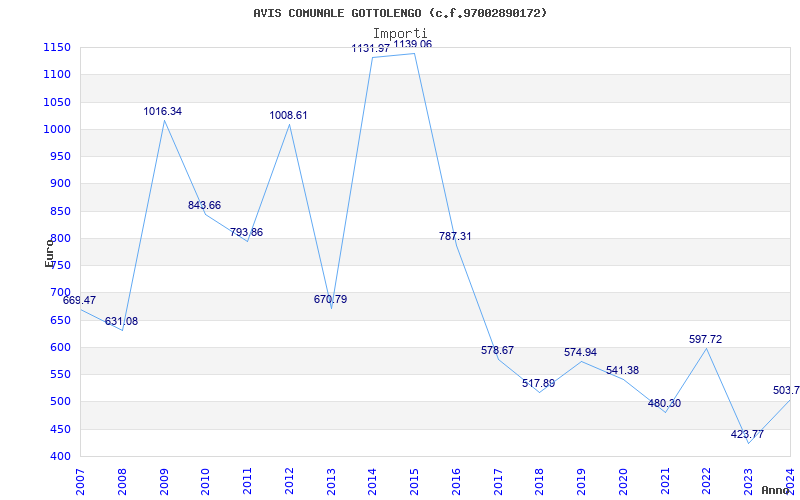Viewport: 800px width, 500px height.
Task: Select the 450 y-axis tick label
Action: point(60,430)
